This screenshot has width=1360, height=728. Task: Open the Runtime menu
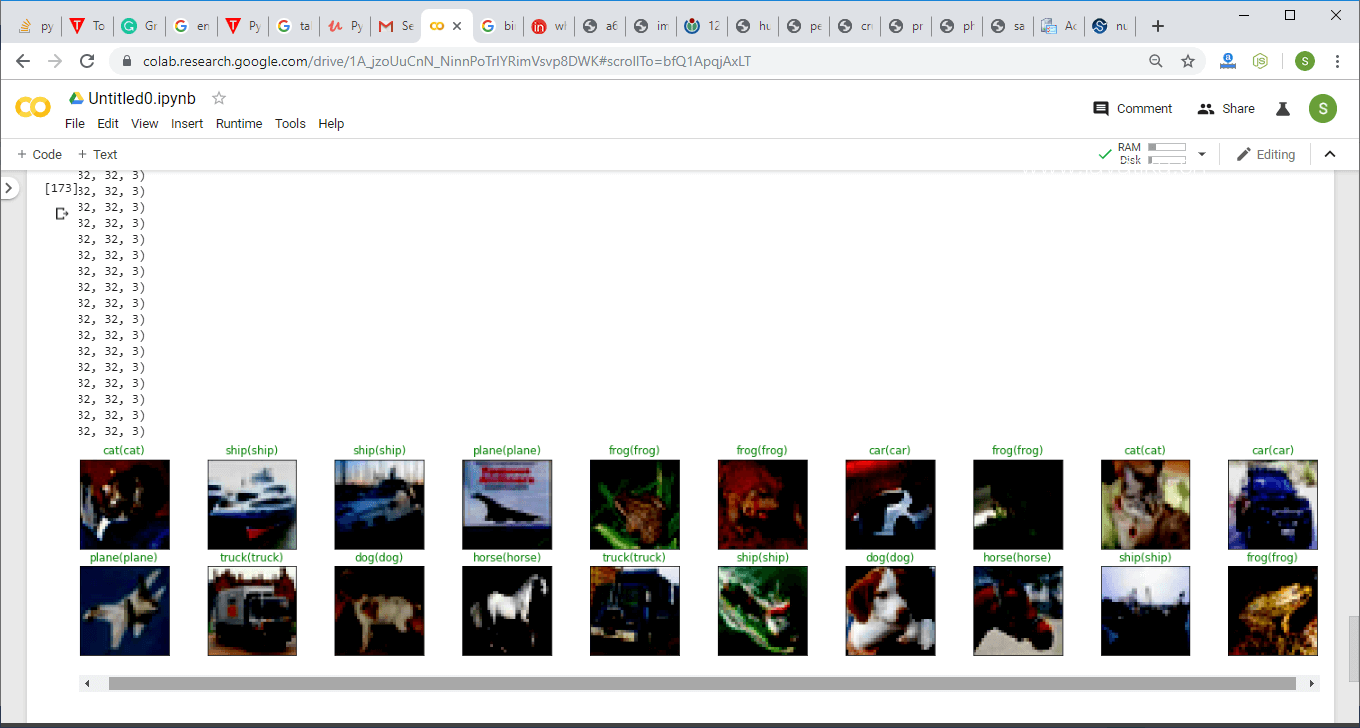(239, 124)
